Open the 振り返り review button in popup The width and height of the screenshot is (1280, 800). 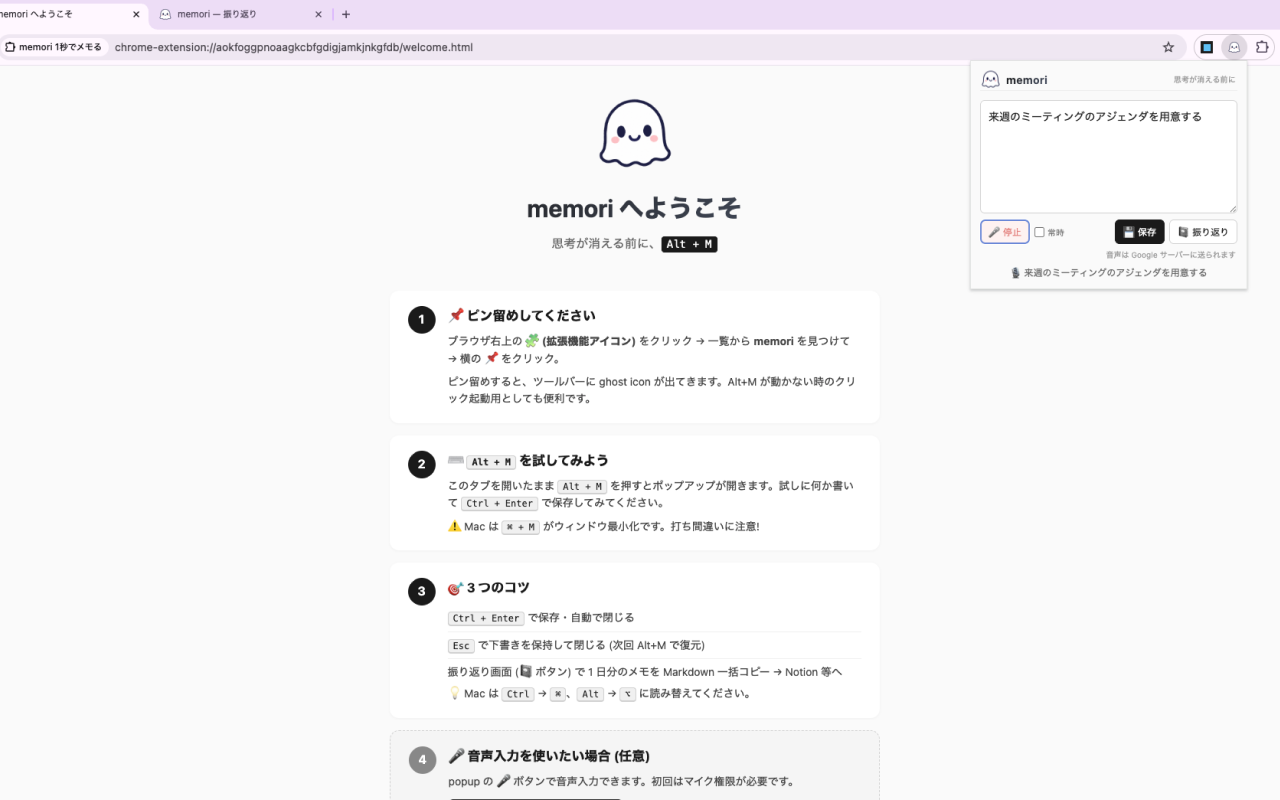tap(1203, 232)
